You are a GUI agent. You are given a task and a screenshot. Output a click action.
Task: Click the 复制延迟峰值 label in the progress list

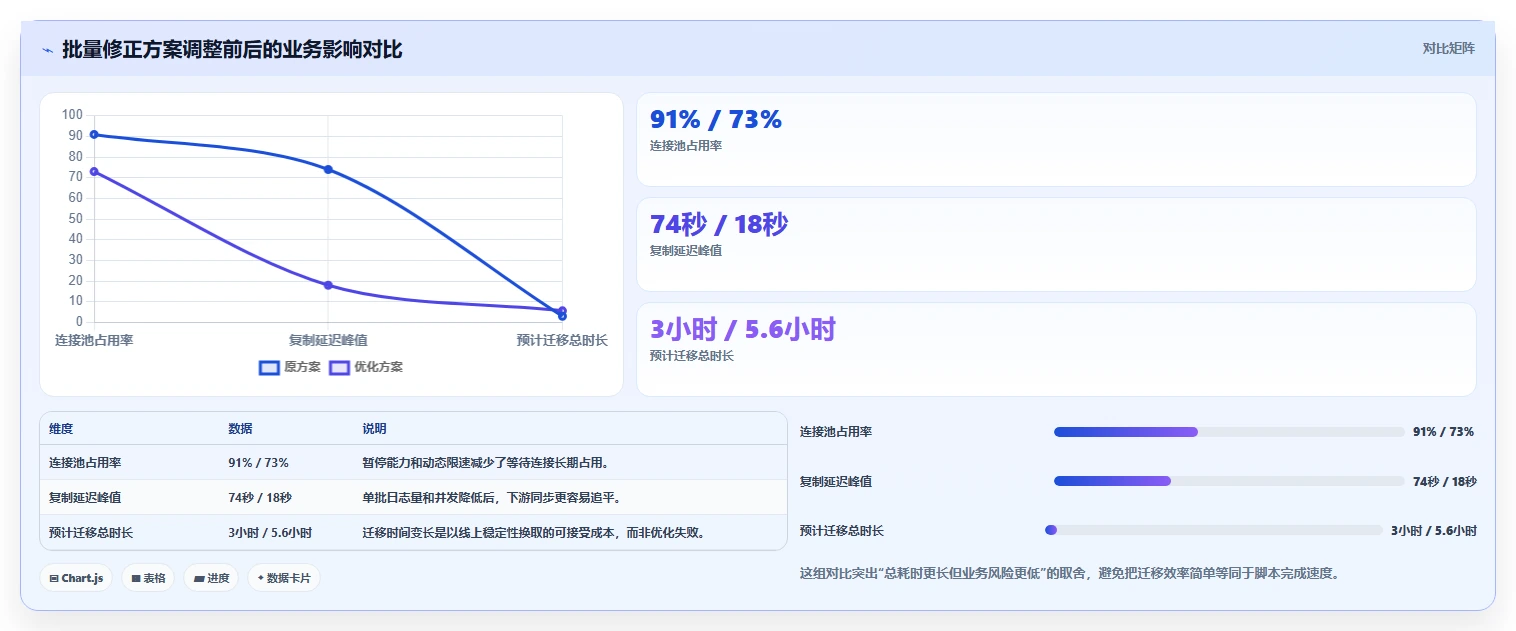(836, 481)
